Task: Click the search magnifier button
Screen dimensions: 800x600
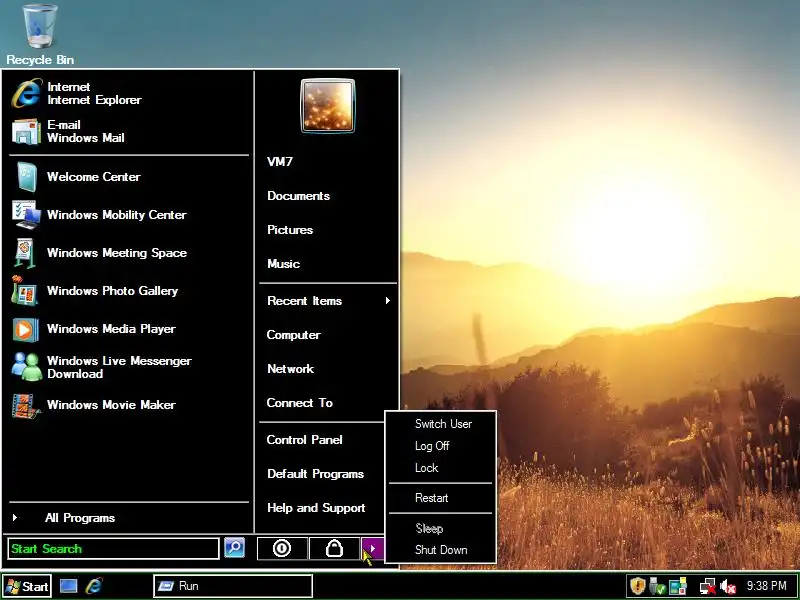Action: tap(234, 548)
